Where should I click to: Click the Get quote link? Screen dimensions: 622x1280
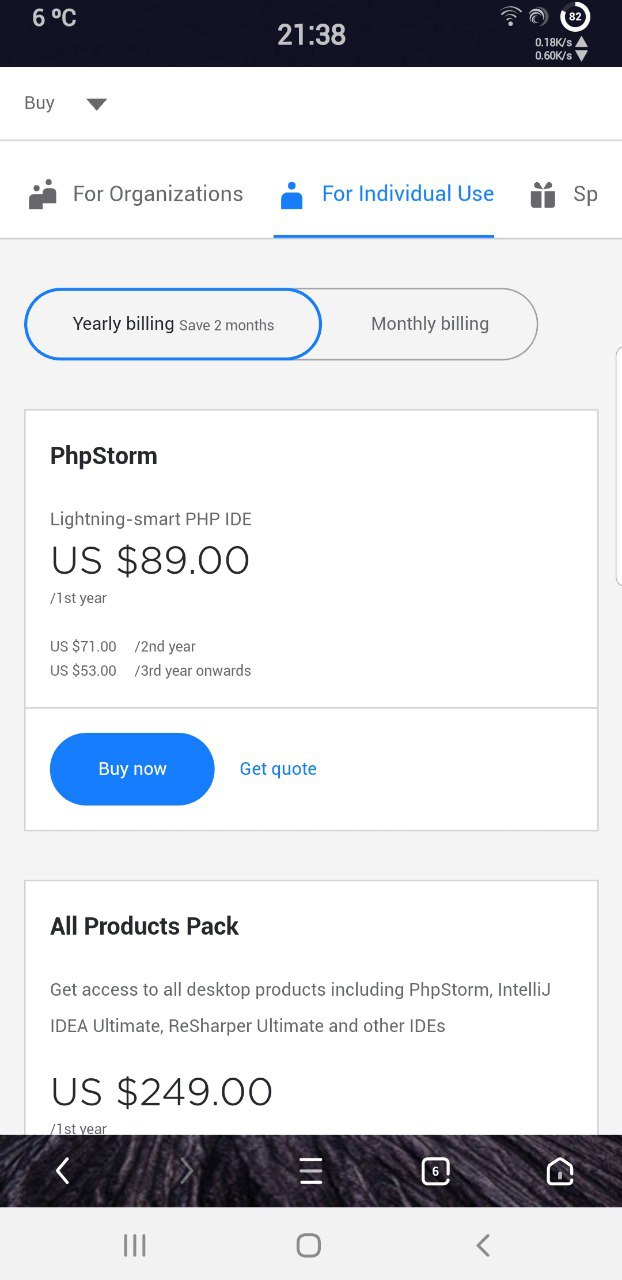[278, 769]
